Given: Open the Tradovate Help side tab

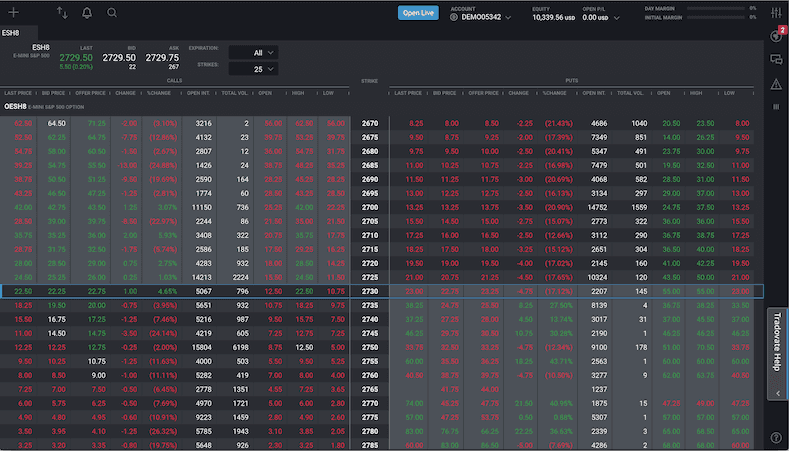Looking at the screenshot, I should tap(777, 341).
